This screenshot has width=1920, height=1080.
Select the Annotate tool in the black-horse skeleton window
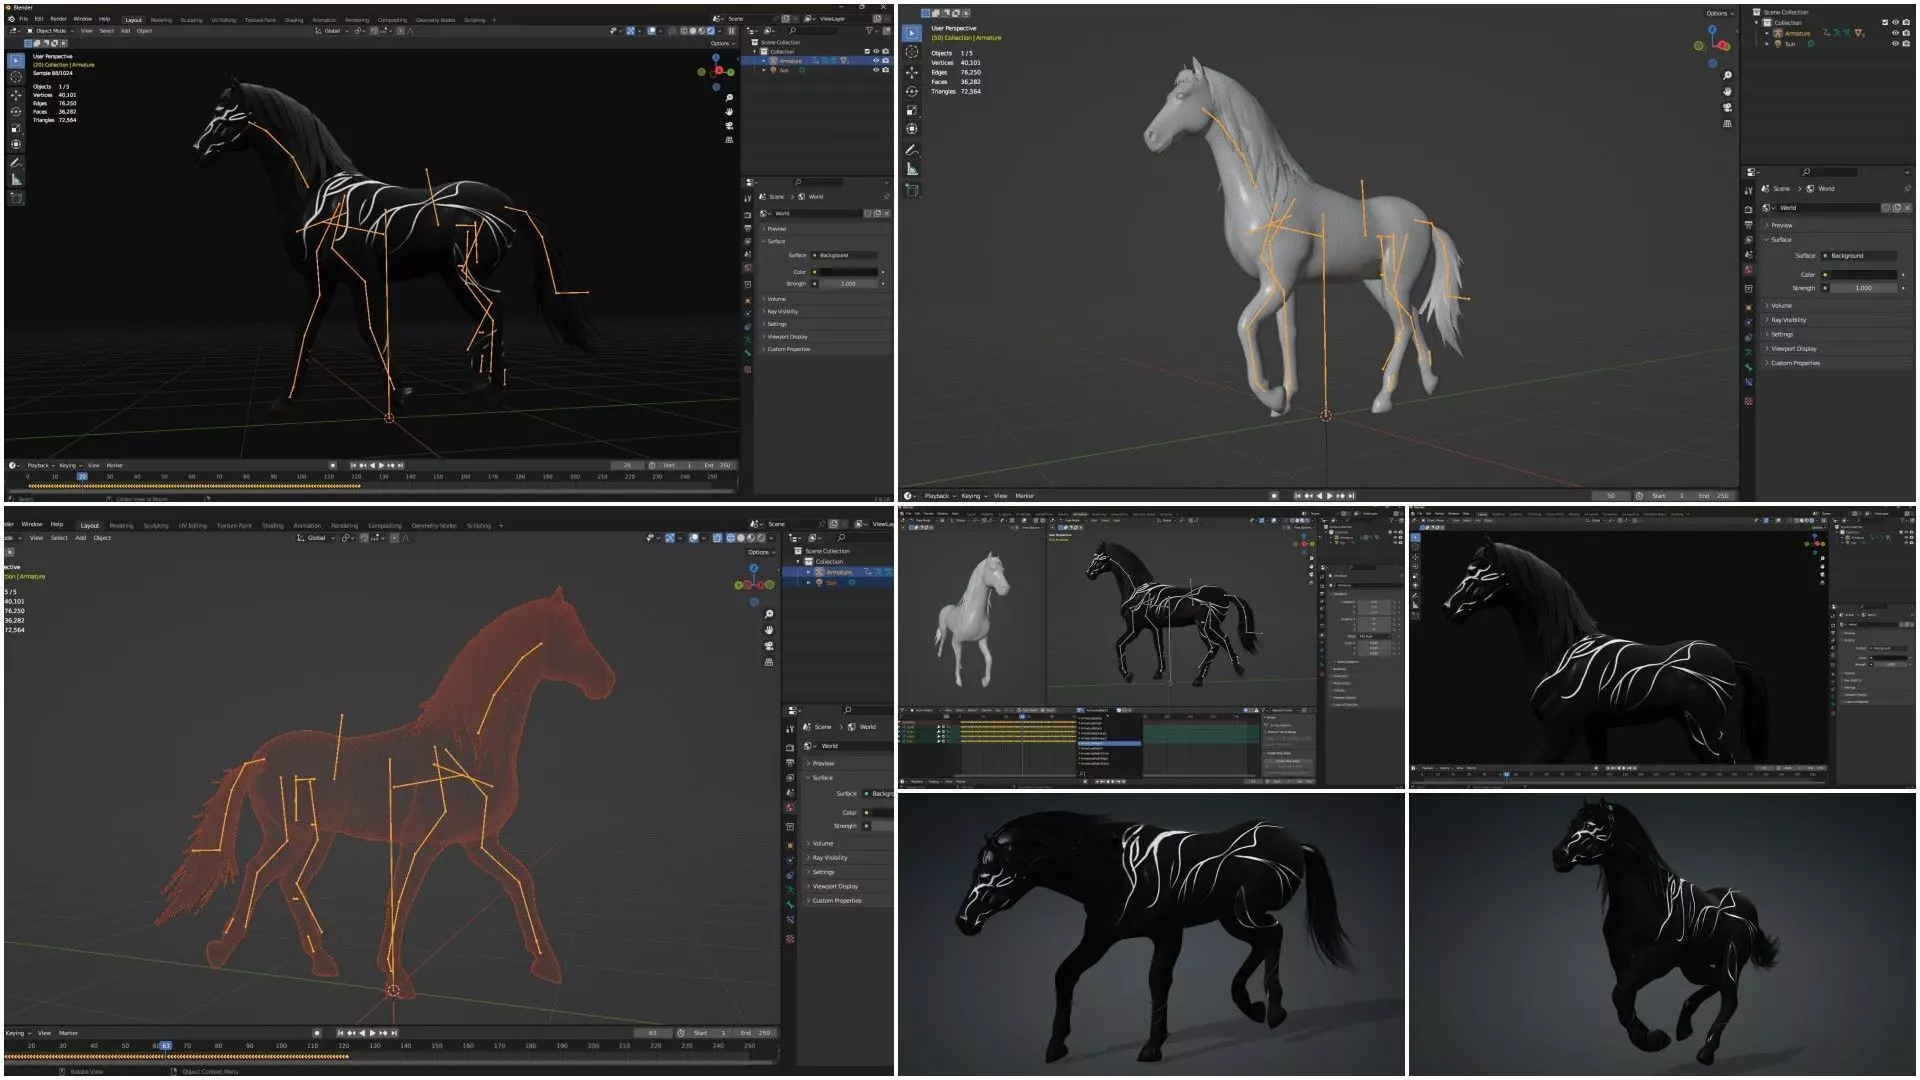[16, 162]
